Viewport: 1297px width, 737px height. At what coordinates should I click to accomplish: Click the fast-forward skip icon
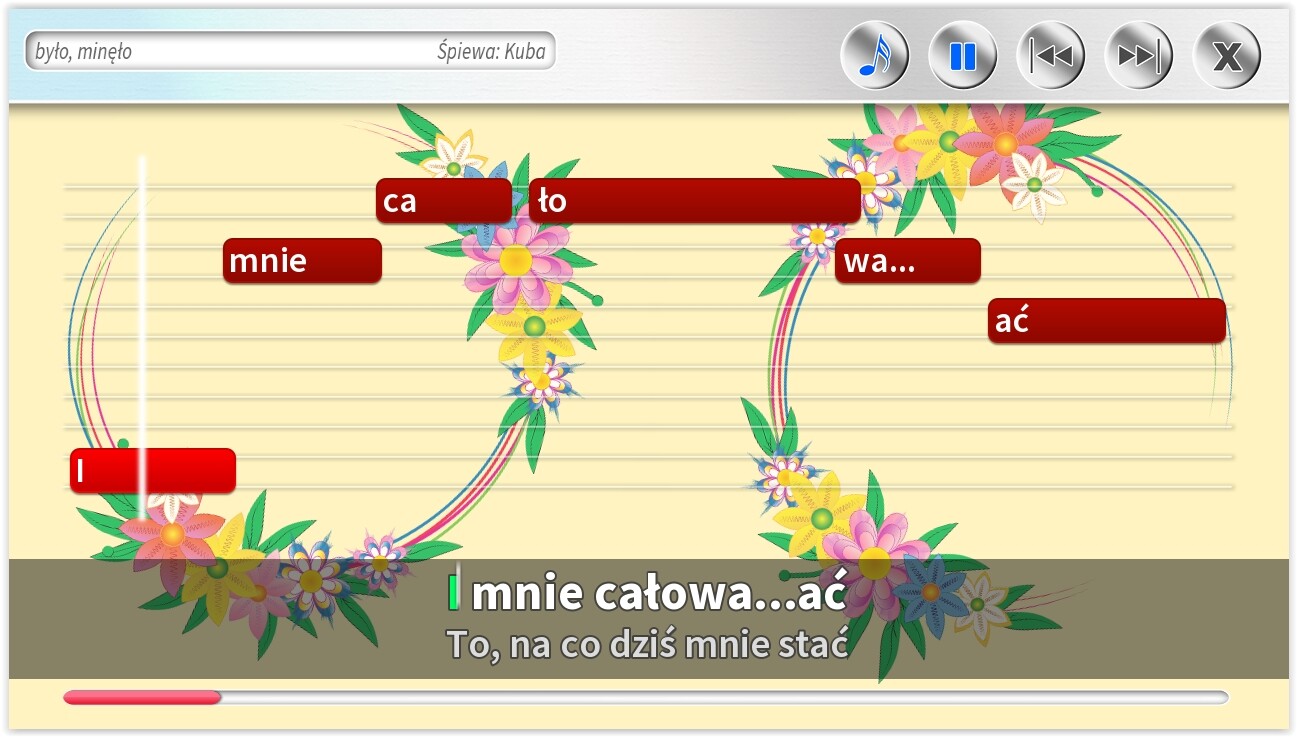click(1137, 54)
